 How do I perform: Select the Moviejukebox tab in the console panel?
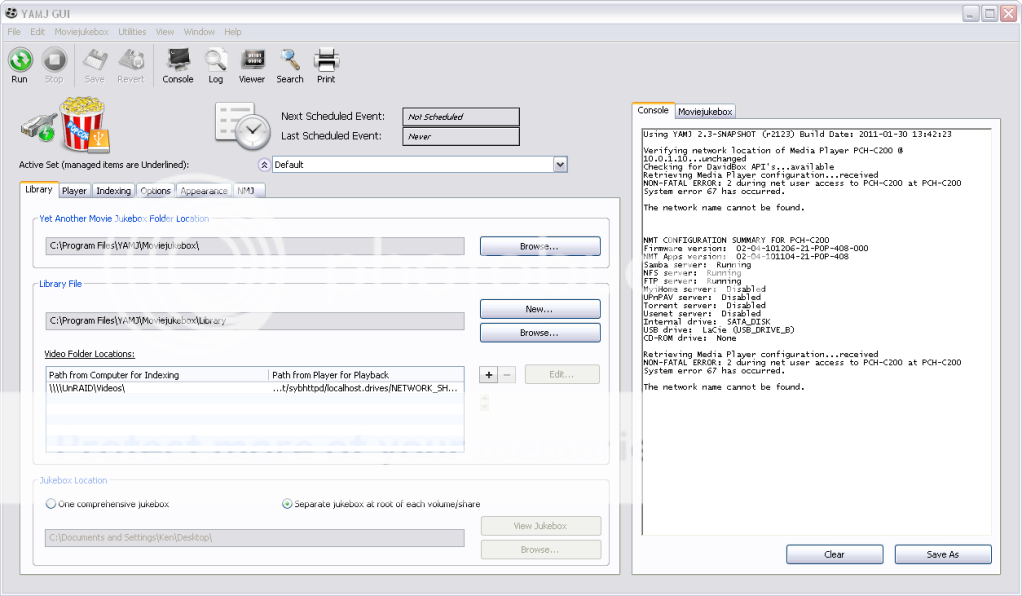tap(704, 111)
